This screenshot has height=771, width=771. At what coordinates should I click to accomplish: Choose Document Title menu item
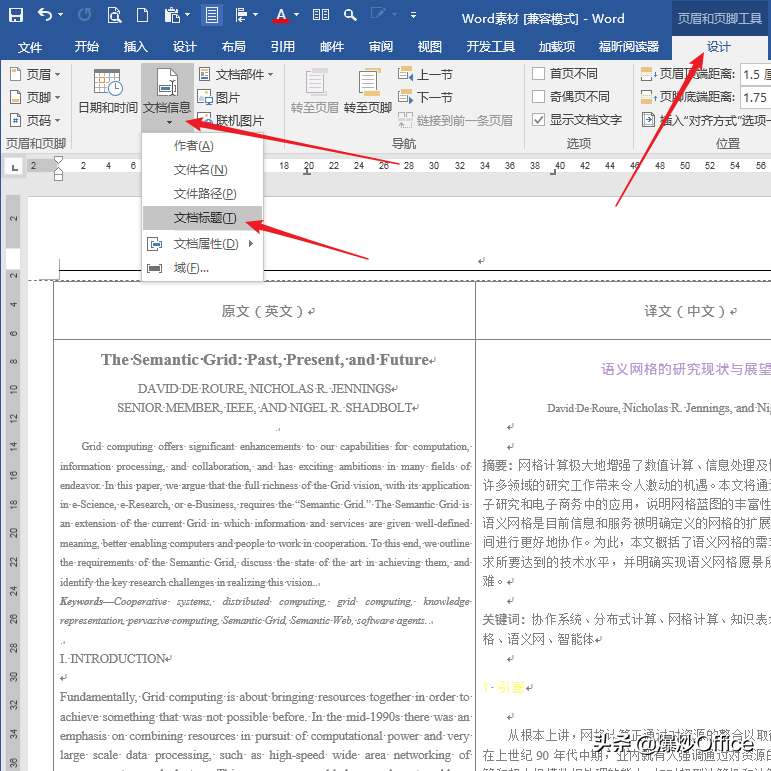pos(202,218)
